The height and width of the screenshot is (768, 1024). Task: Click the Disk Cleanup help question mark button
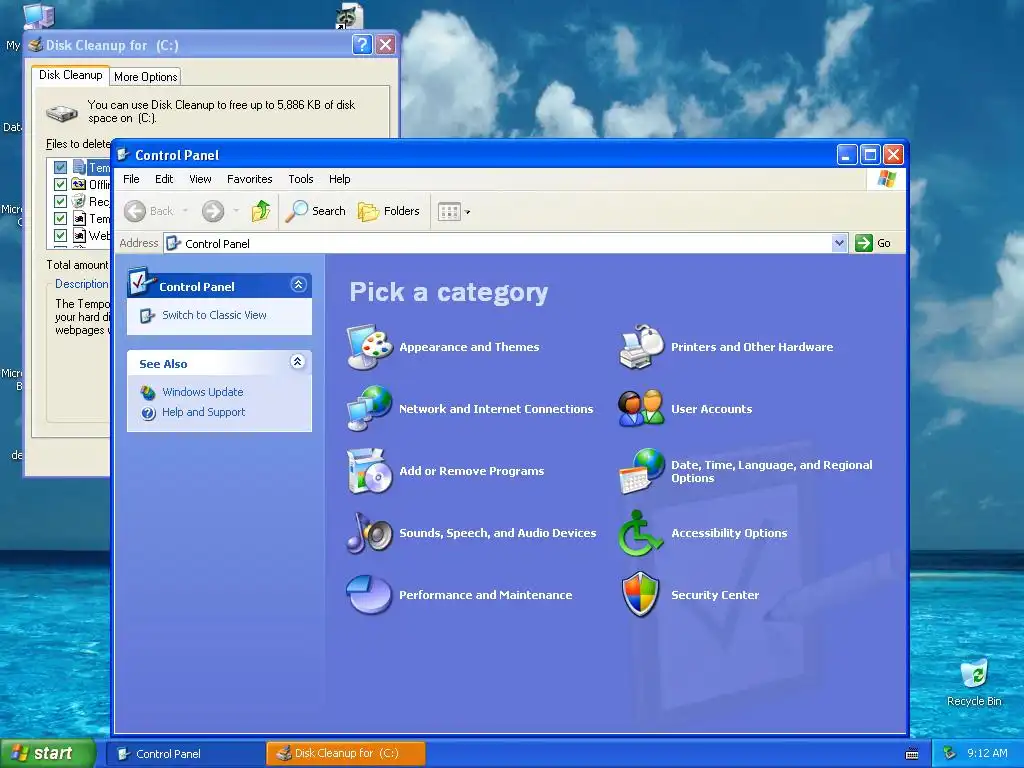click(362, 44)
